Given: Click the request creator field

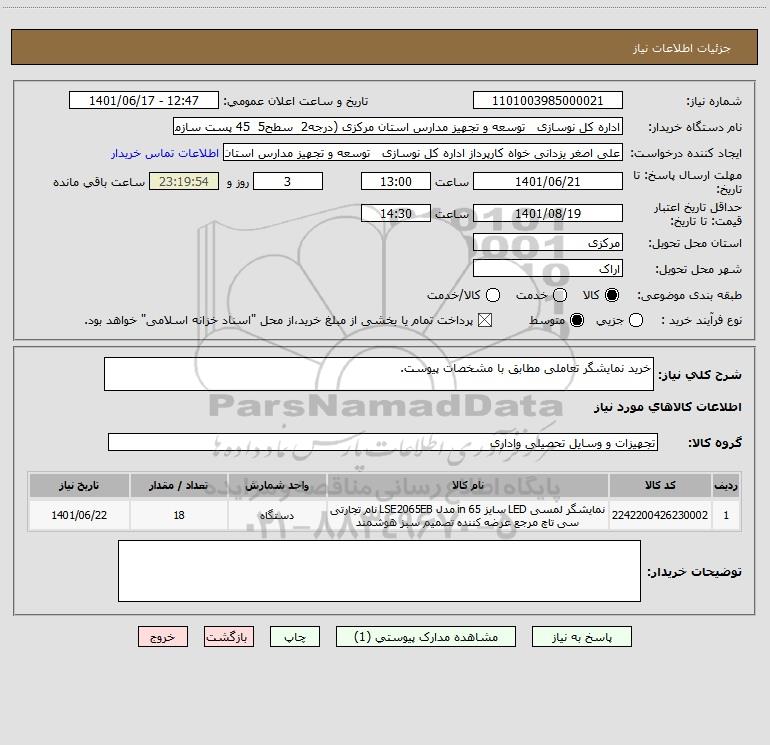Looking at the screenshot, I should point(423,153).
